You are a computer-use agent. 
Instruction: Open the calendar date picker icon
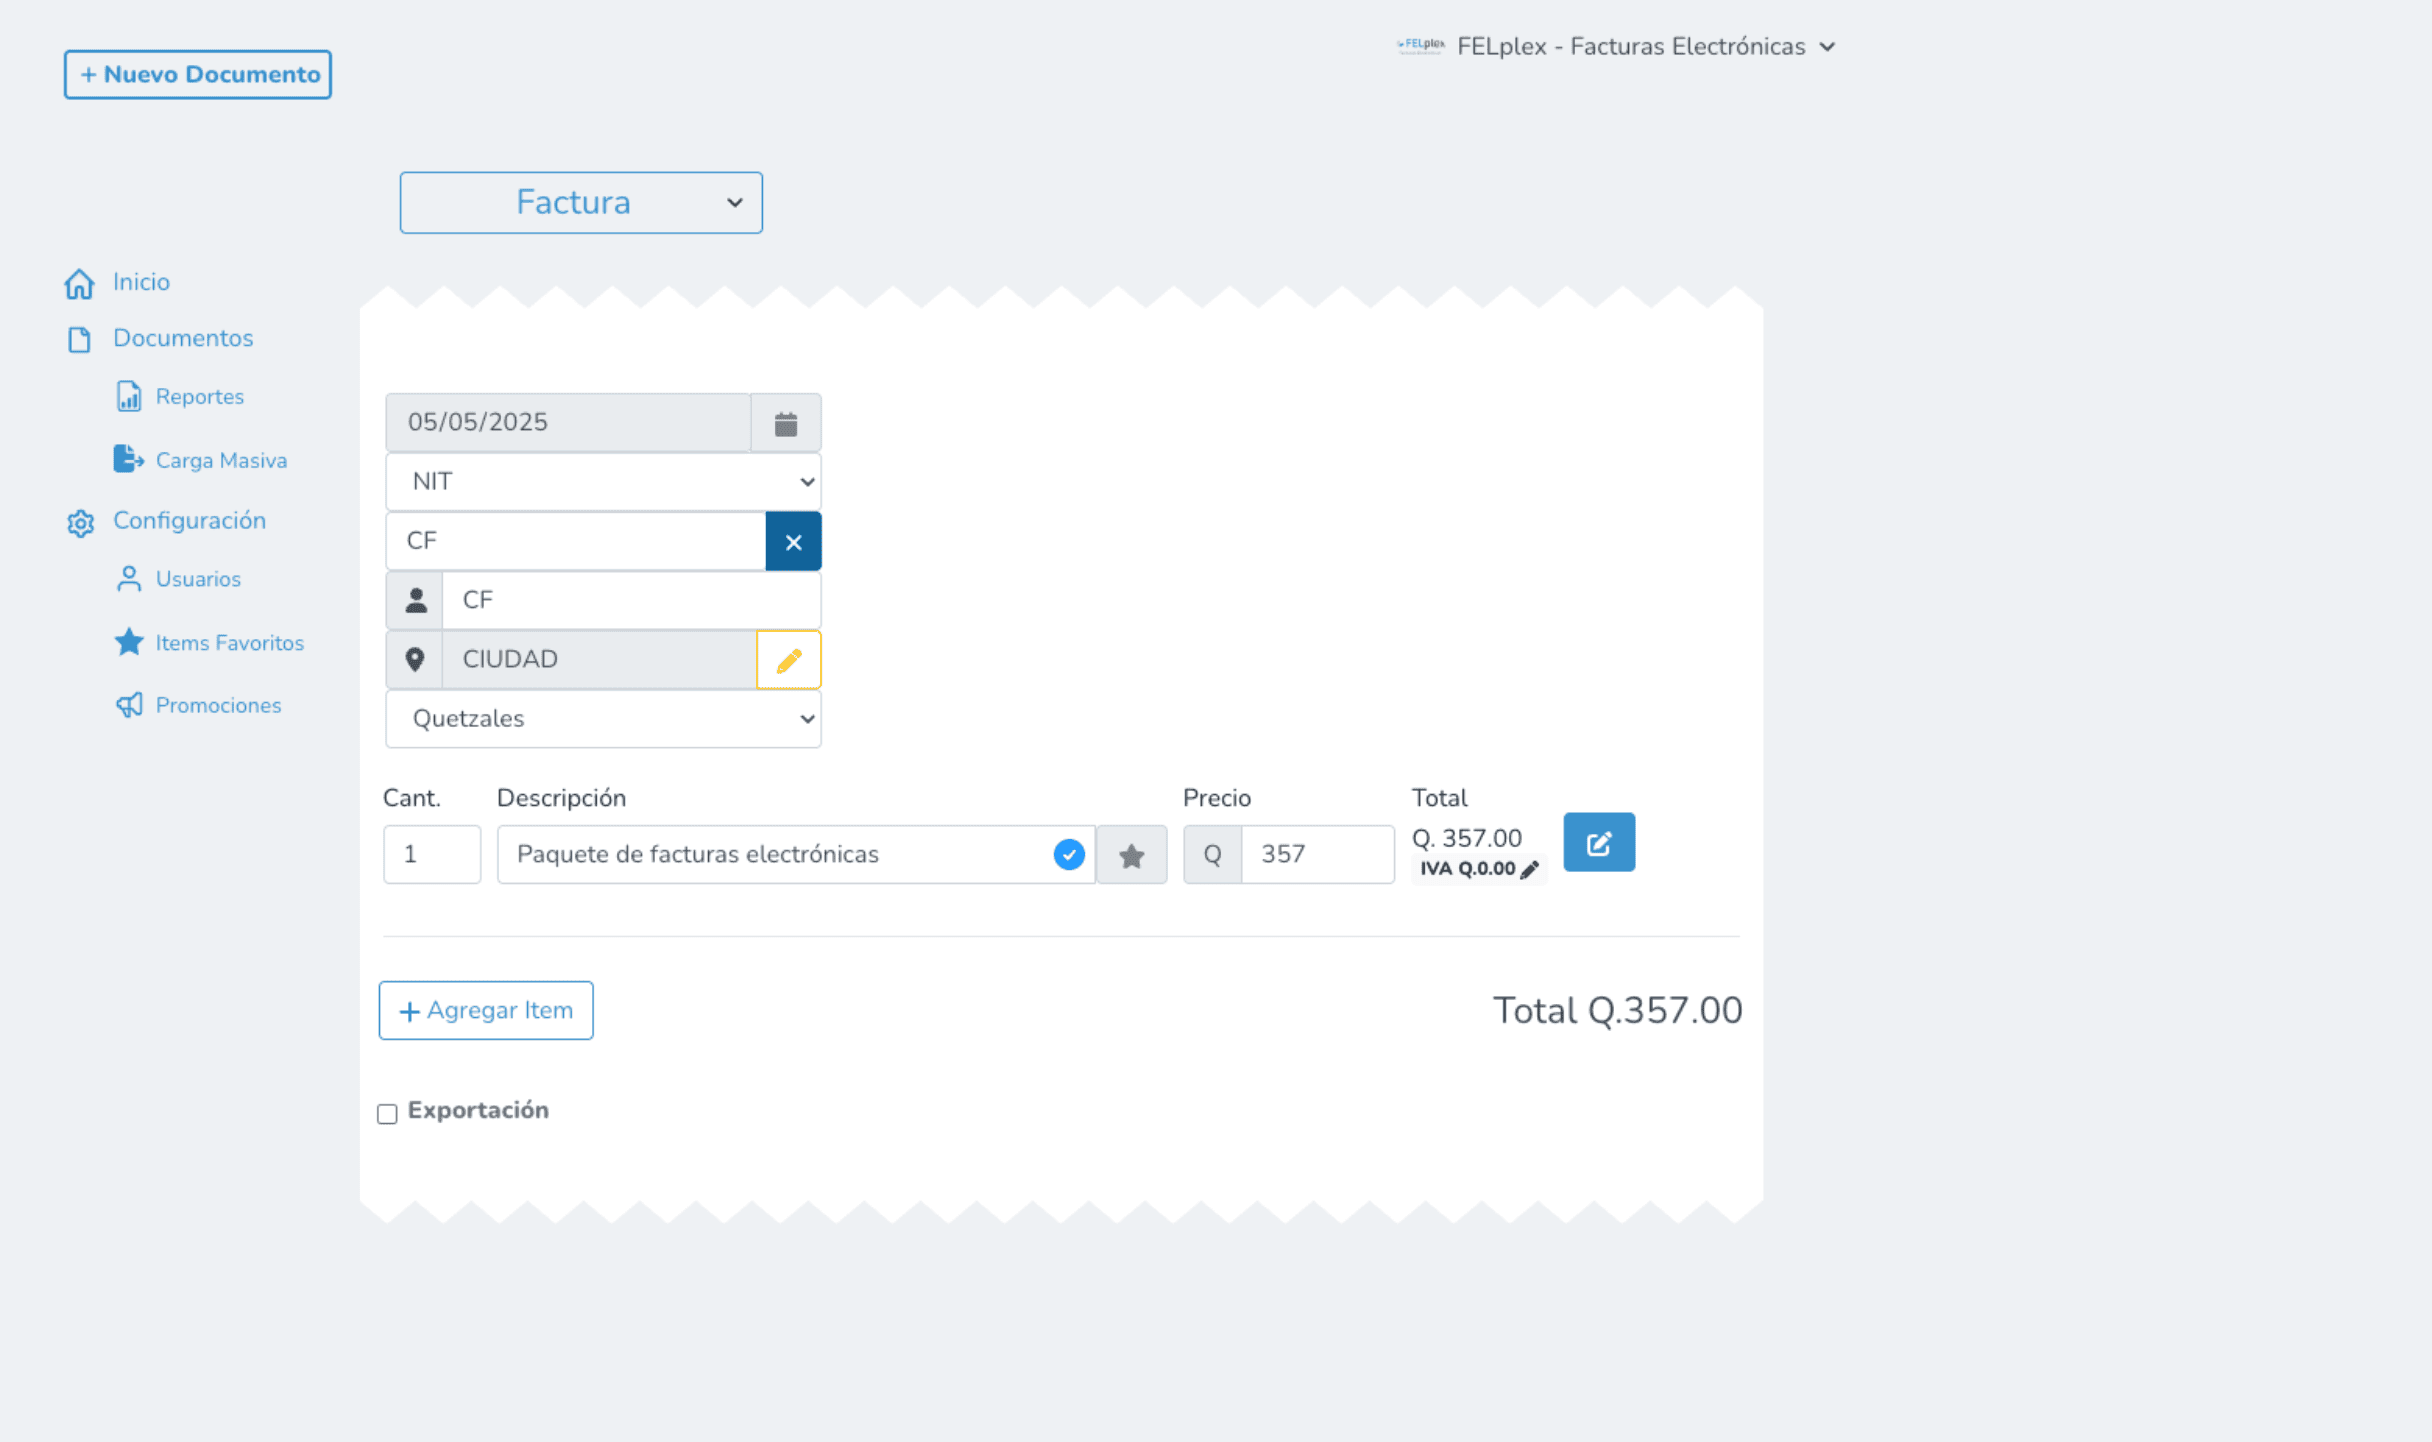(x=785, y=423)
